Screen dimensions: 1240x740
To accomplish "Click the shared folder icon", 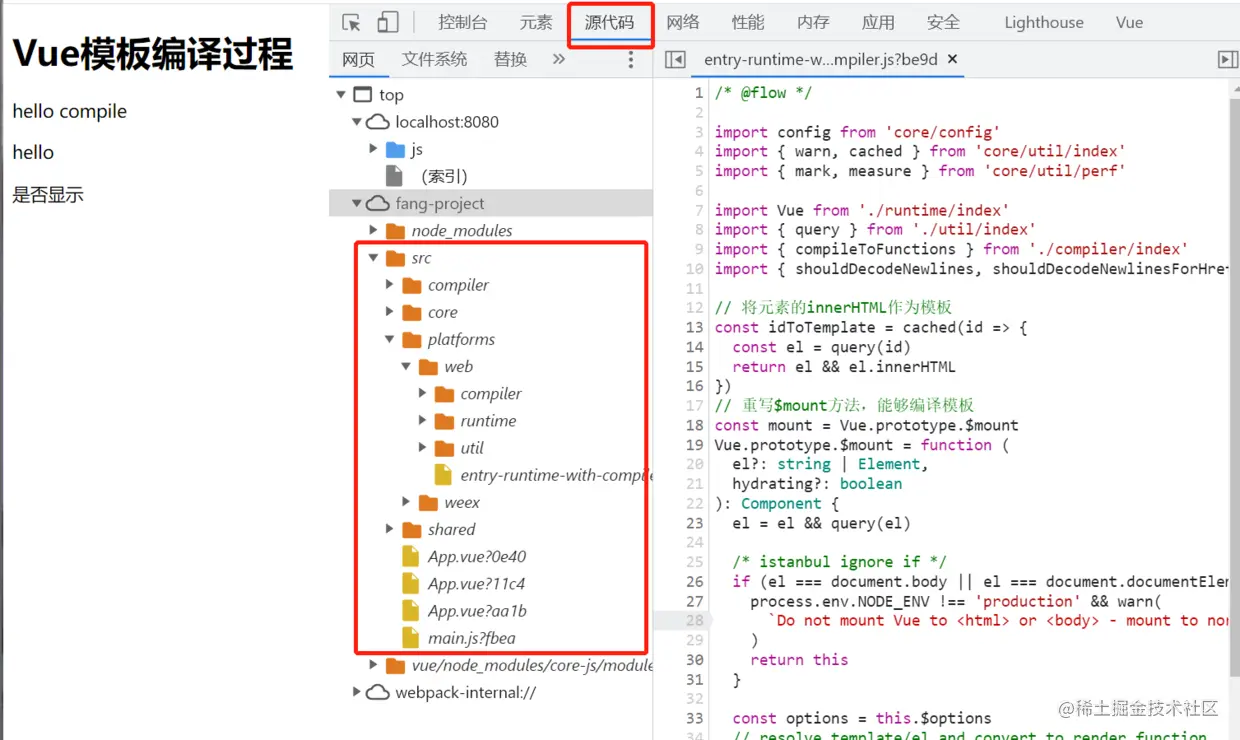I will (x=411, y=529).
